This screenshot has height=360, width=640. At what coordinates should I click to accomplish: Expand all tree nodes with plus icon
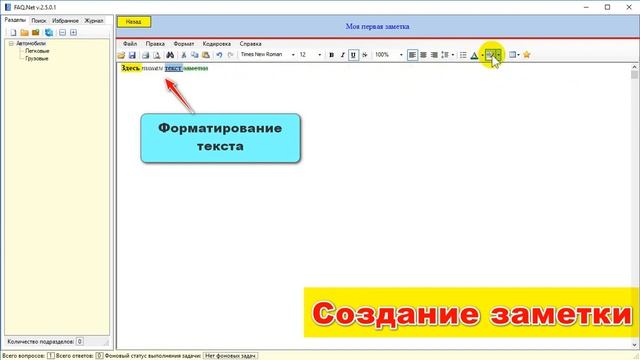73,33
